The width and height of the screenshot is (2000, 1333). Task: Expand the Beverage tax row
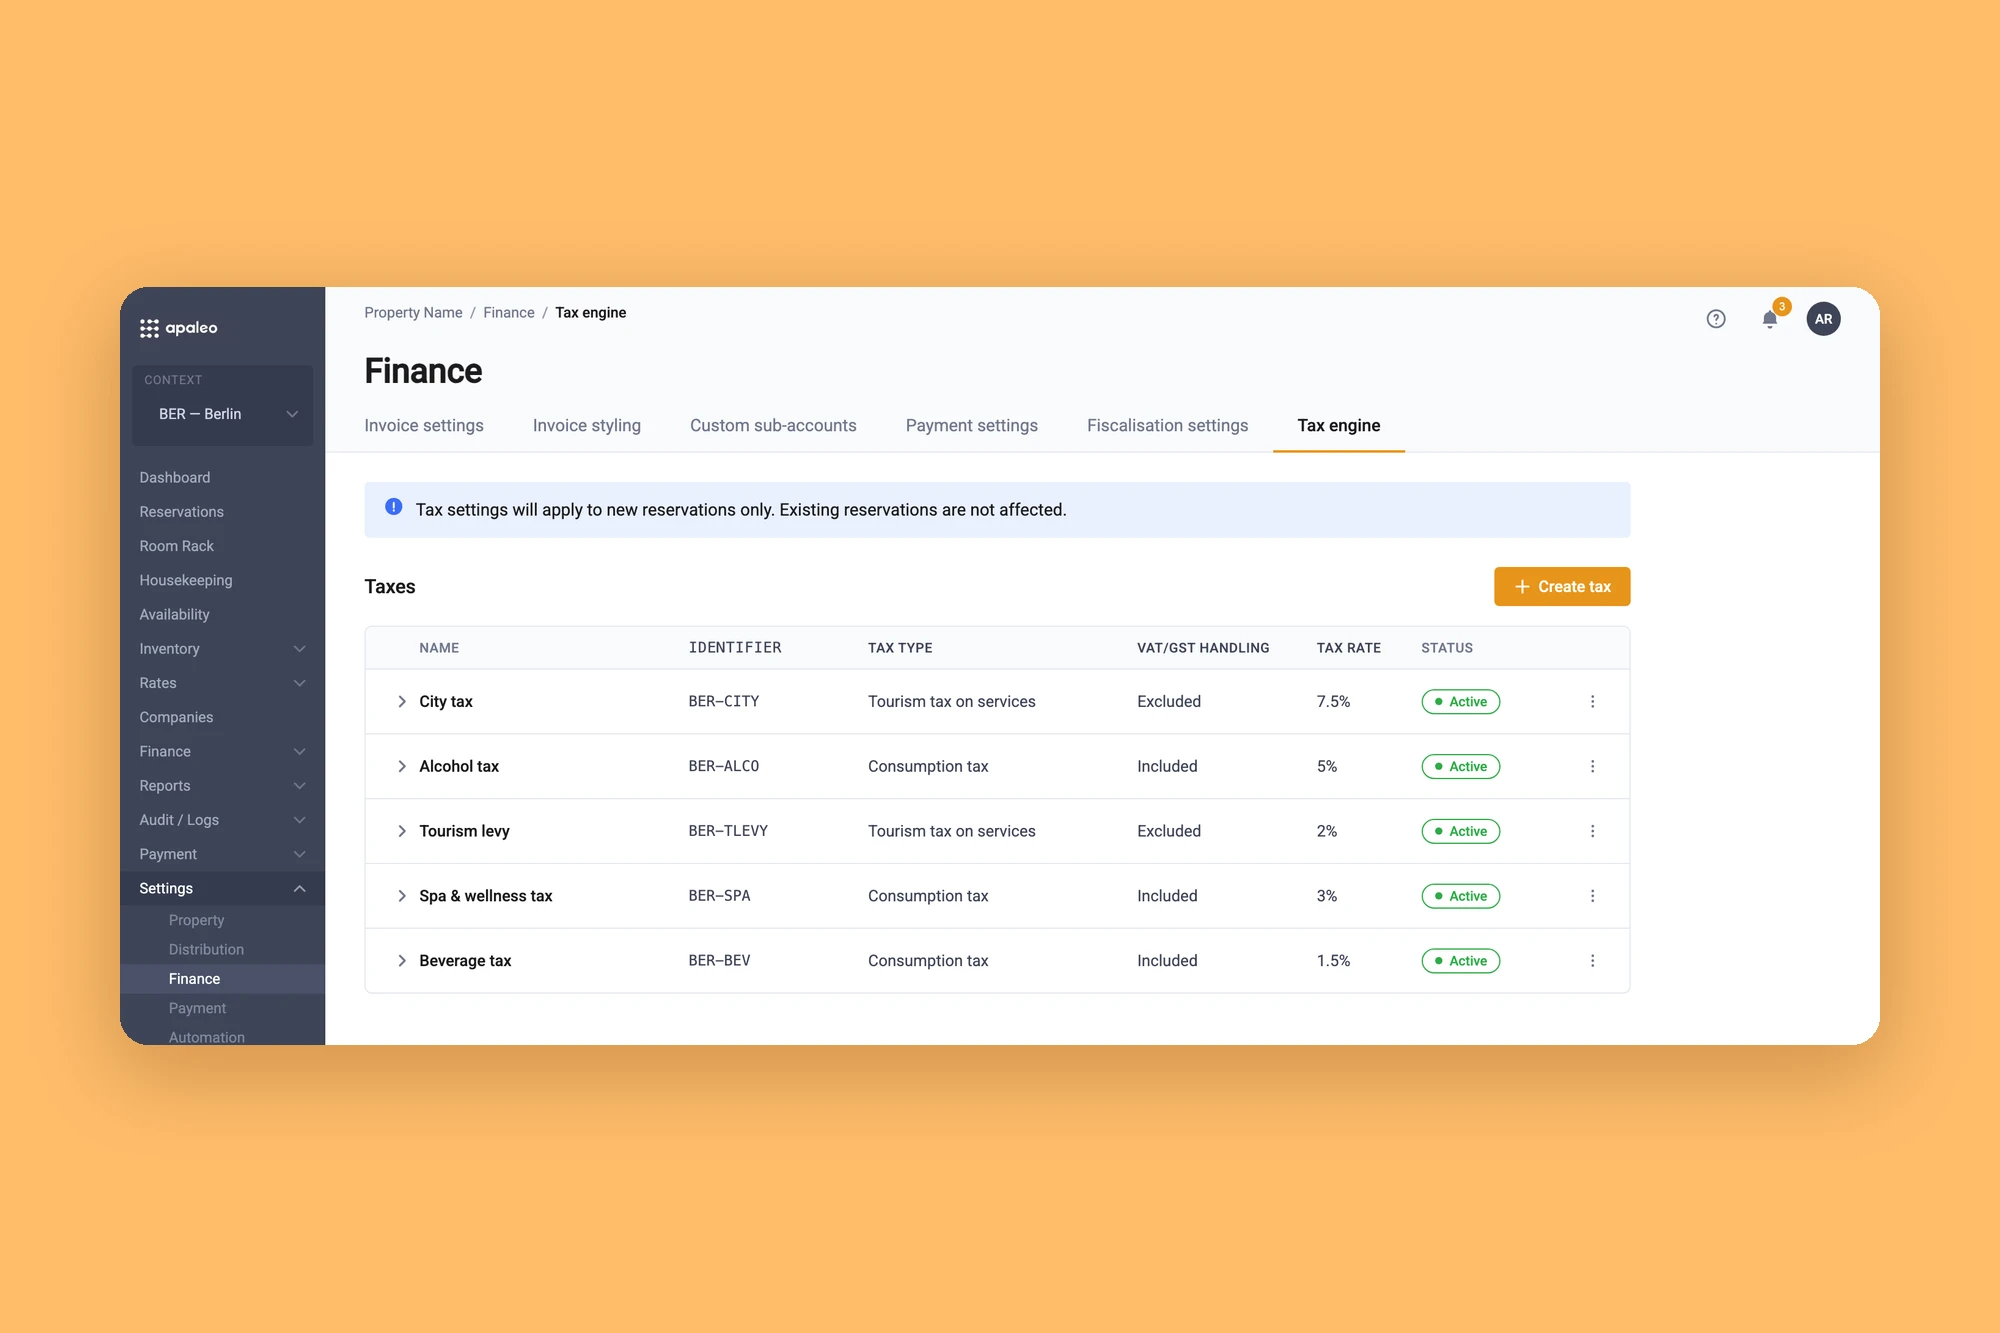[402, 961]
